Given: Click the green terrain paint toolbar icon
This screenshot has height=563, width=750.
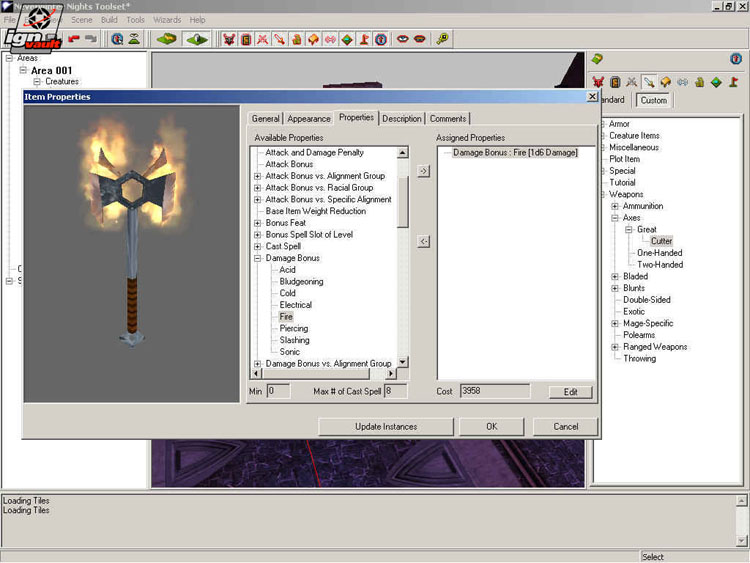Looking at the screenshot, I should 166,39.
